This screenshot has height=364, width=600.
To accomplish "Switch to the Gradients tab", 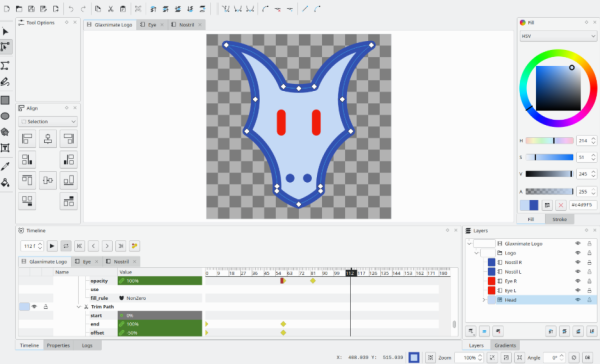I will point(505,345).
